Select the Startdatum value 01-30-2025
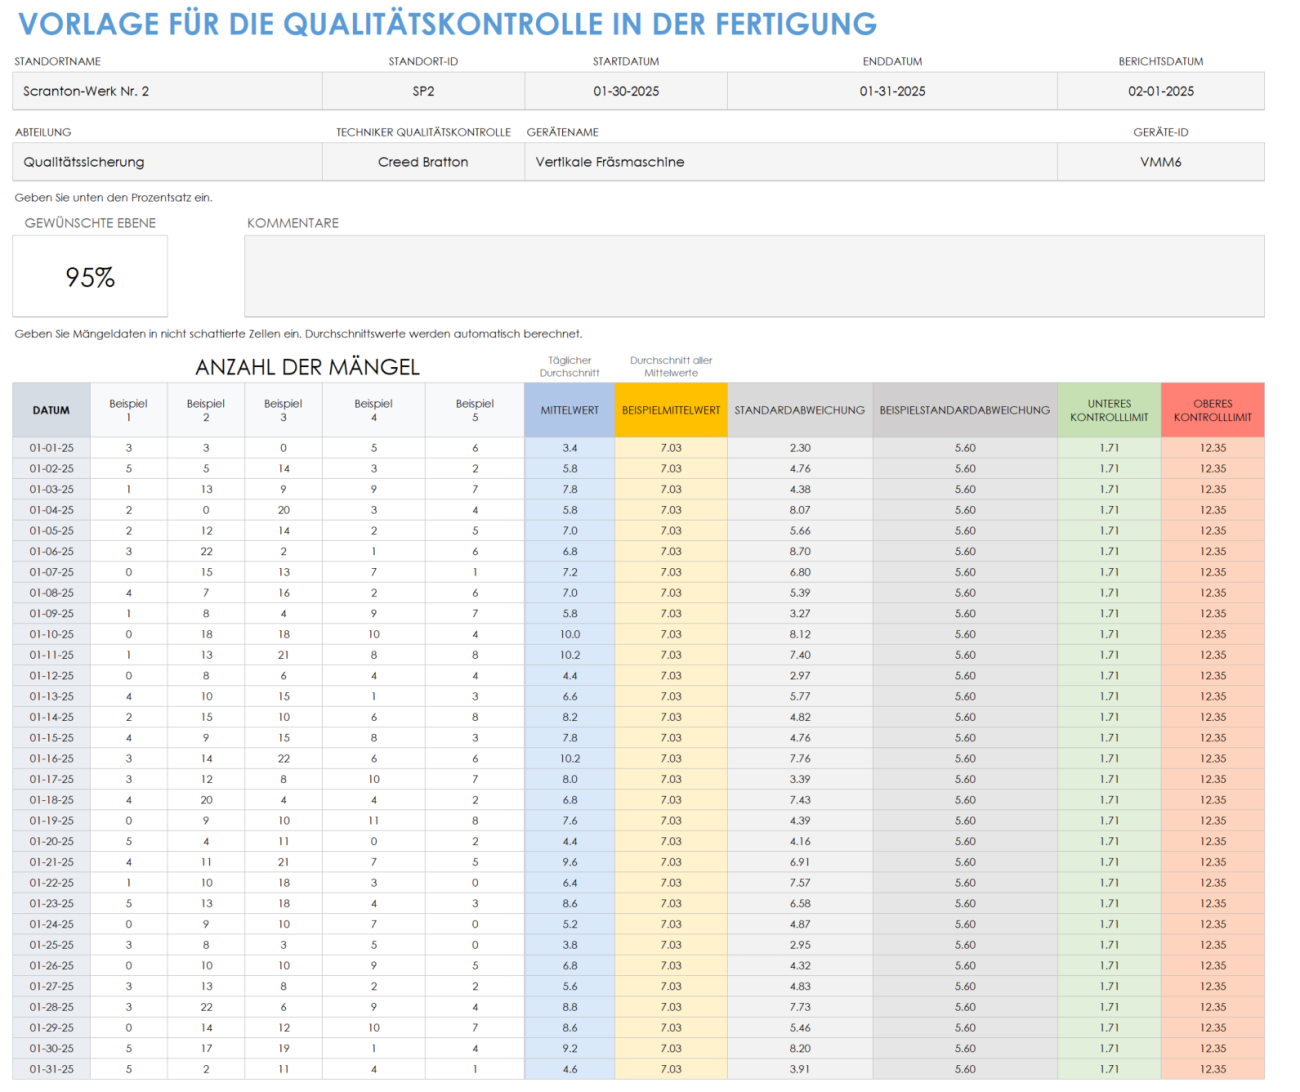This screenshot has width=1300, height=1092. 625,90
